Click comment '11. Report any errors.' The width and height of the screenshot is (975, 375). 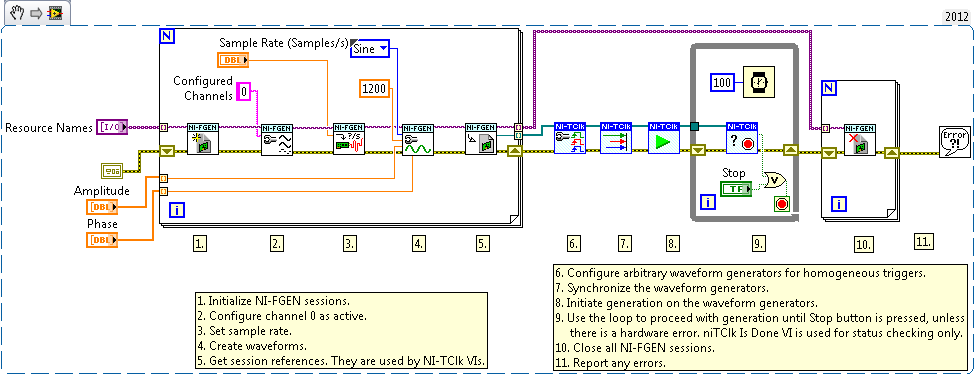coord(611,362)
